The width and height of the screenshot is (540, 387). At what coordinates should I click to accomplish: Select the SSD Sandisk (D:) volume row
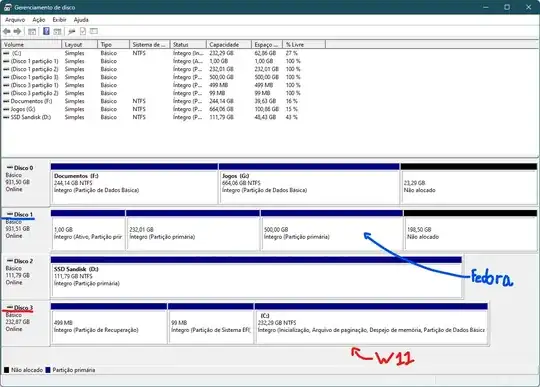152,117
